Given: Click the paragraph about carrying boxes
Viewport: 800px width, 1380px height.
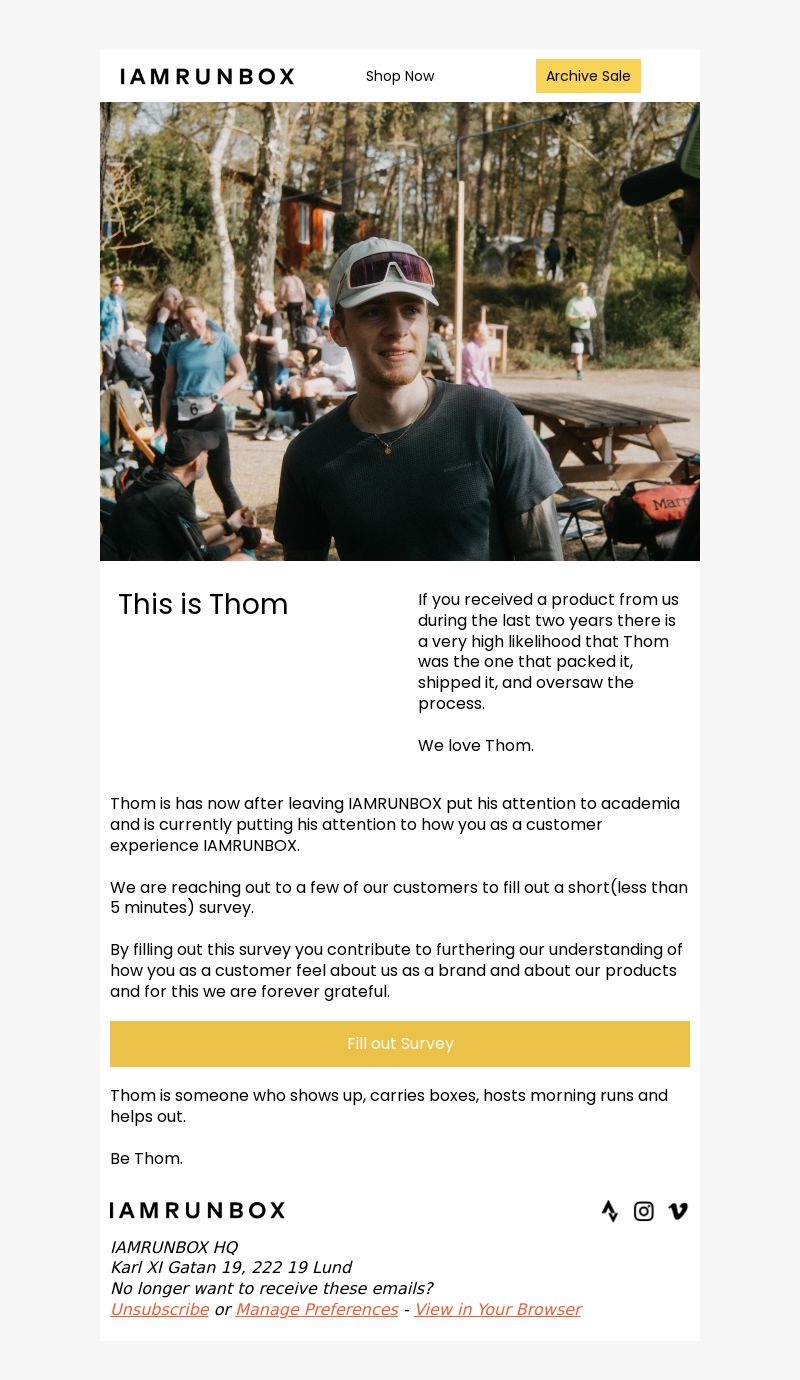Looking at the screenshot, I should point(389,1105).
